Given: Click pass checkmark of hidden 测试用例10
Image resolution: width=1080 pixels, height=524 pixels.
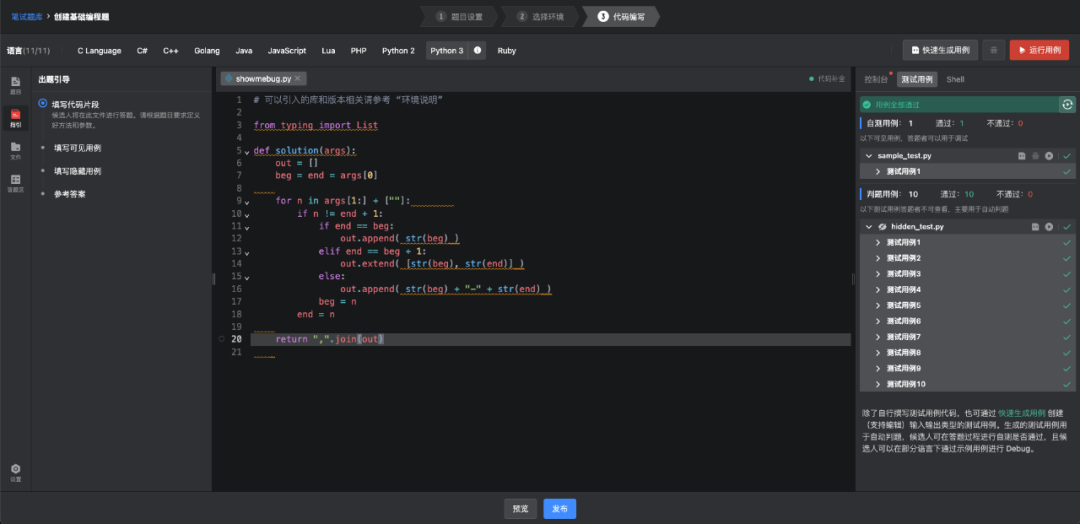Looking at the screenshot, I should (x=1067, y=384).
